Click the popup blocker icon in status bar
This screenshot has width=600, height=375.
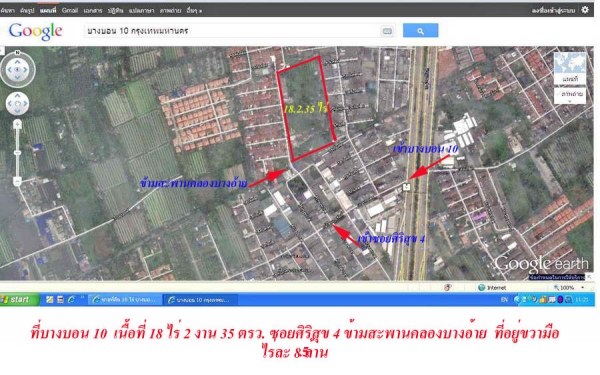(447, 287)
